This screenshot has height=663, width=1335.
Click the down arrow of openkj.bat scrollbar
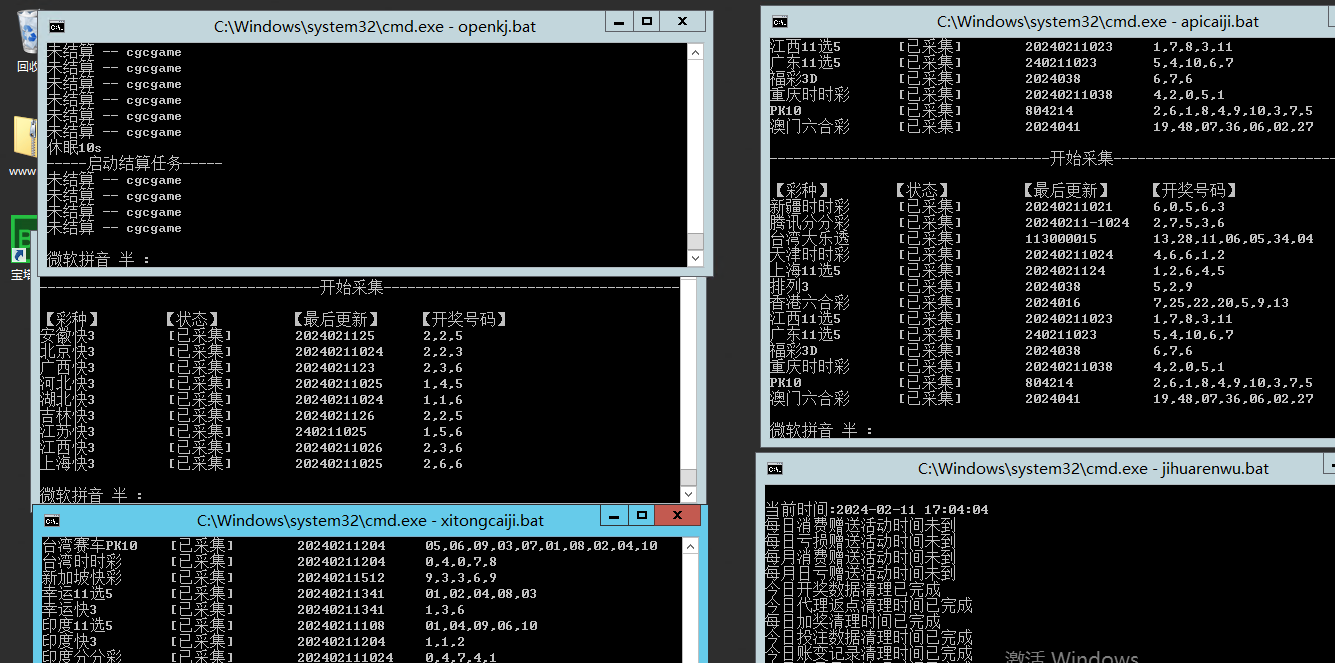pyautogui.click(x=695, y=258)
